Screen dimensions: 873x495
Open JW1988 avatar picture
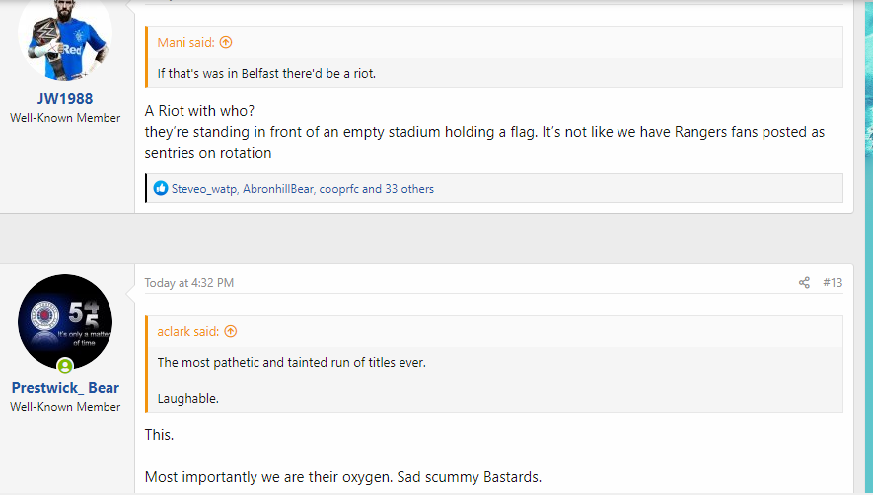pyautogui.click(x=65, y=37)
